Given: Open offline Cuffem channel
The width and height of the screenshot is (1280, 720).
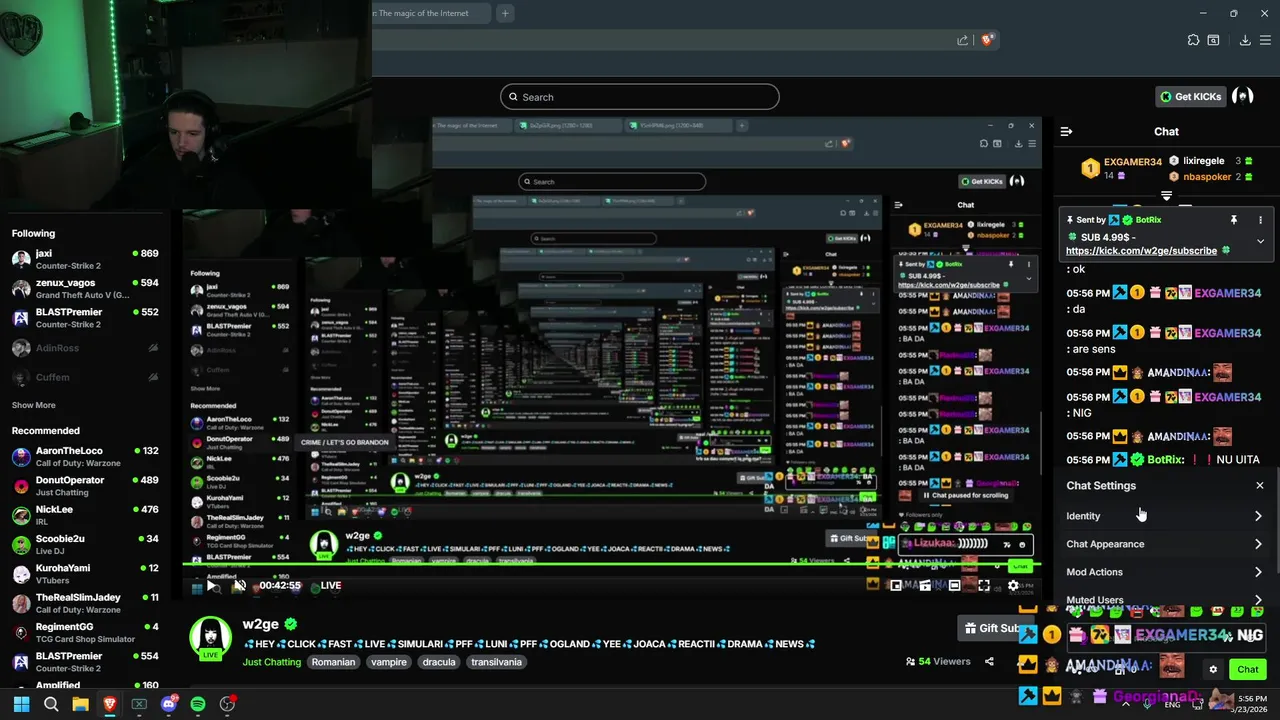Looking at the screenshot, I should [x=85, y=377].
